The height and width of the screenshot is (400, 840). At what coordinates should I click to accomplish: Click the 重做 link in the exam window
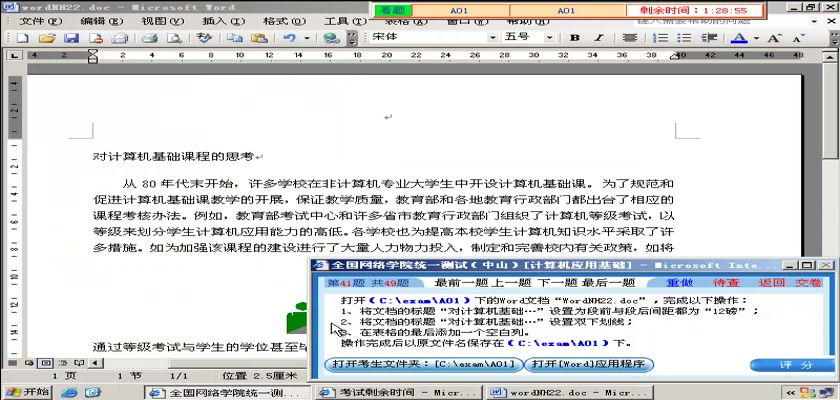(x=680, y=283)
